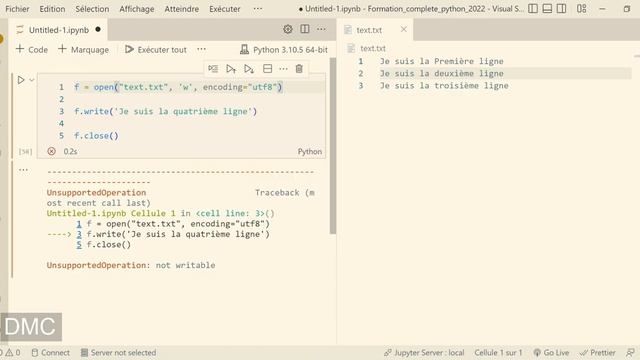640x360 pixels.
Task: Open notebook settings gear
Action: click(x=288, y=29)
